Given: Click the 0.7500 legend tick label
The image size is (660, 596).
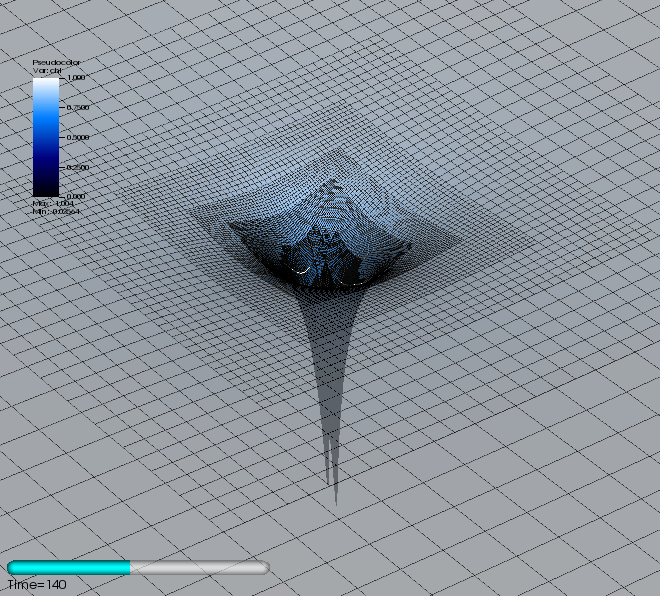Looking at the screenshot, I should (x=78, y=107).
